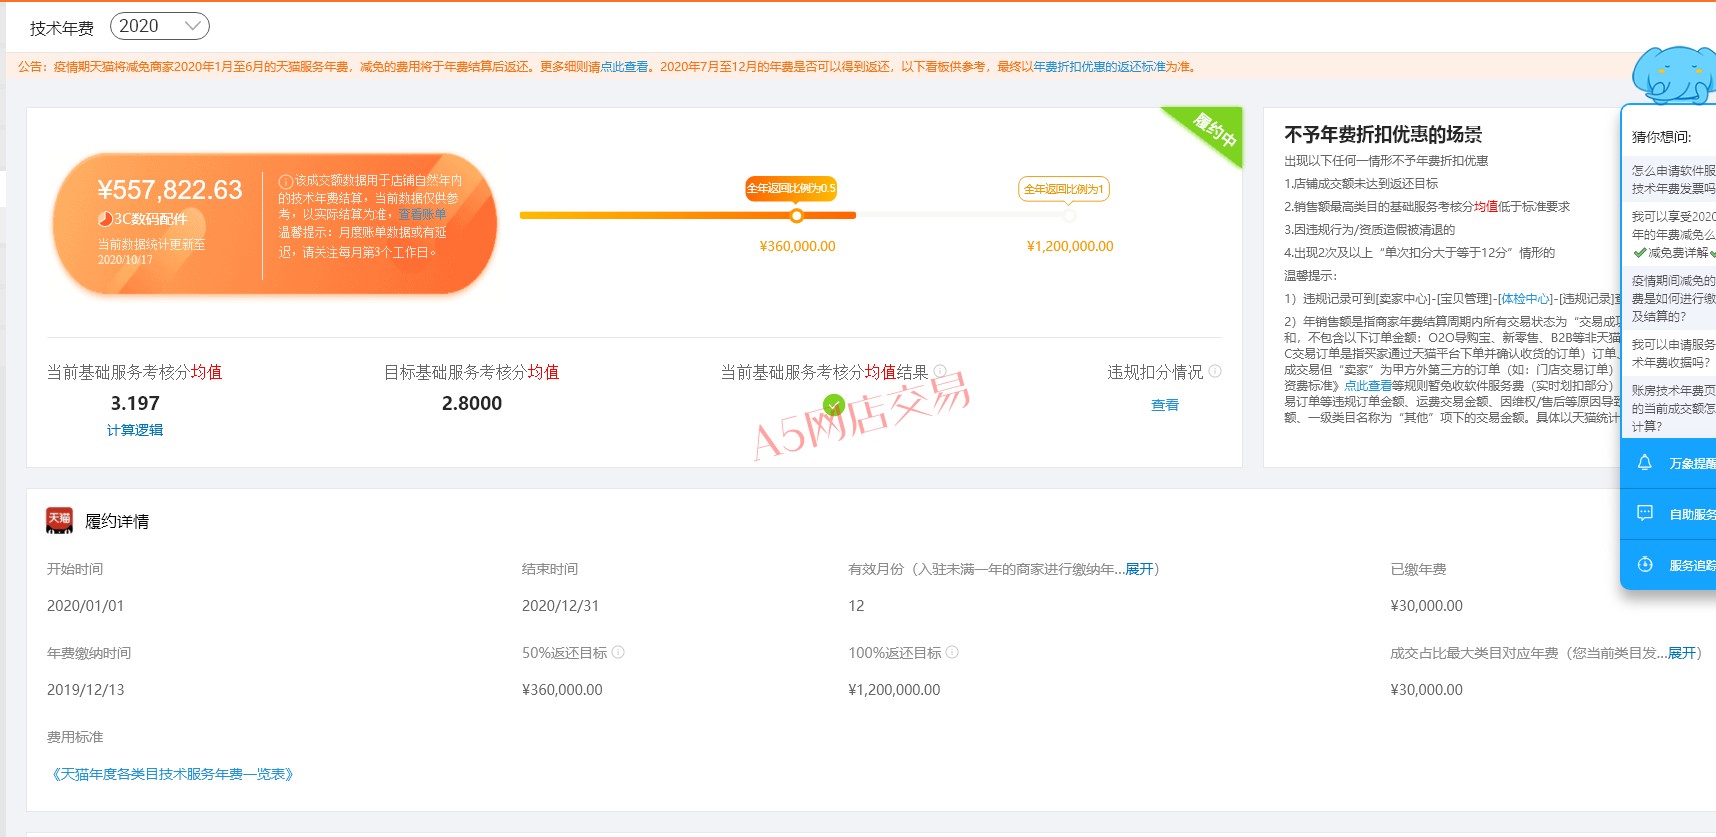Click the end date 2020/12/31
1716x837 pixels.
click(x=560, y=606)
